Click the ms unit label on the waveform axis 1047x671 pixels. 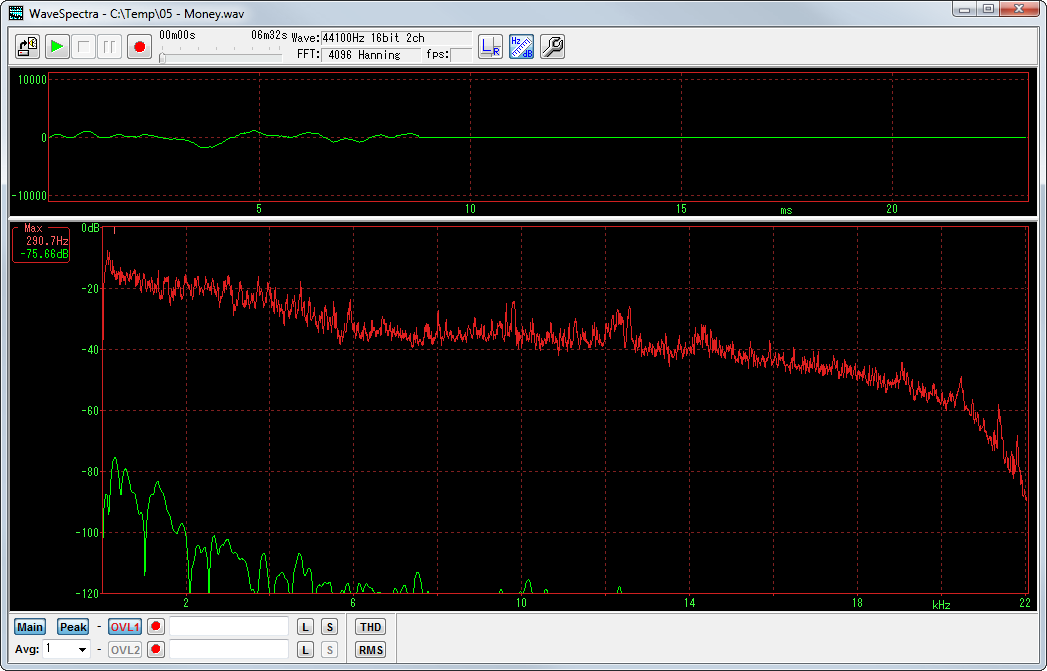[787, 210]
